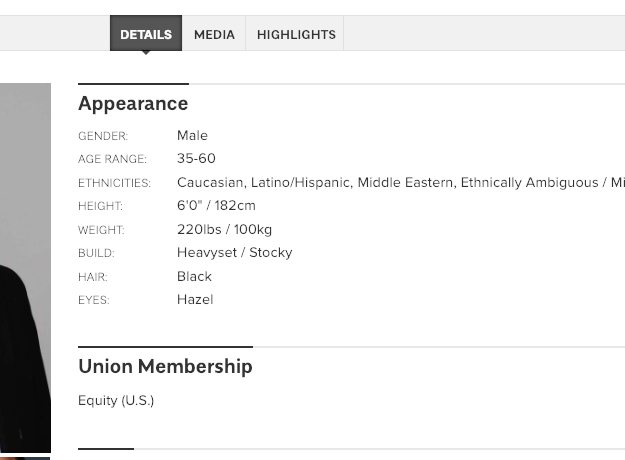Click the "Hazel" eyes value

point(195,300)
